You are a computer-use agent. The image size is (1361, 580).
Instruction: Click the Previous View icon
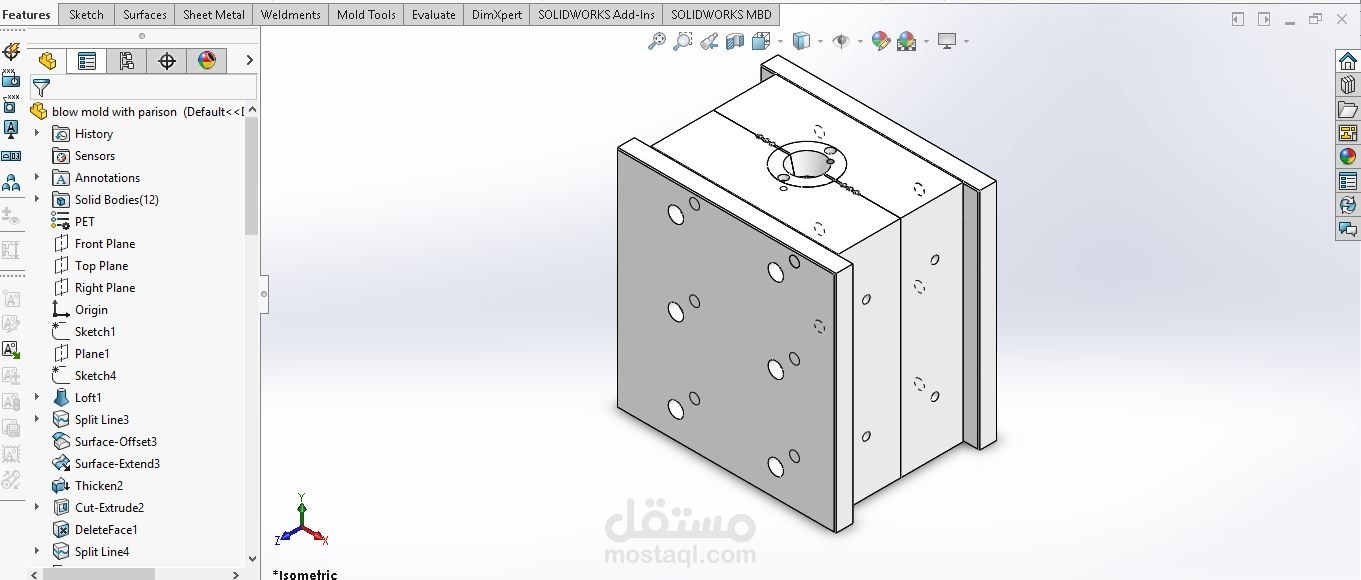point(709,41)
